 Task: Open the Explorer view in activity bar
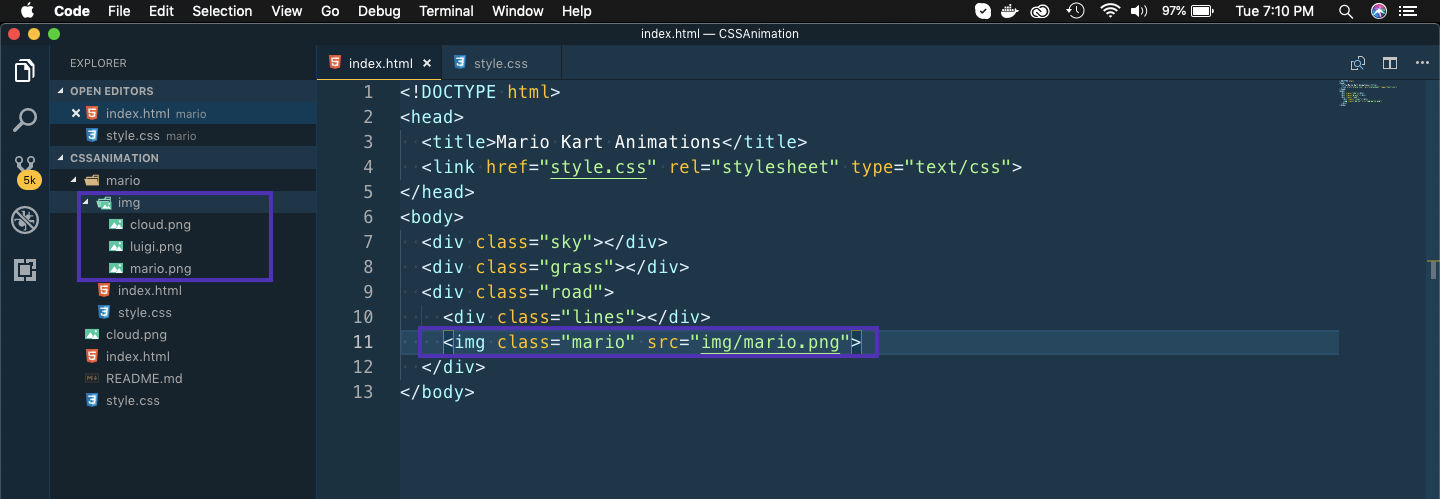[x=25, y=72]
